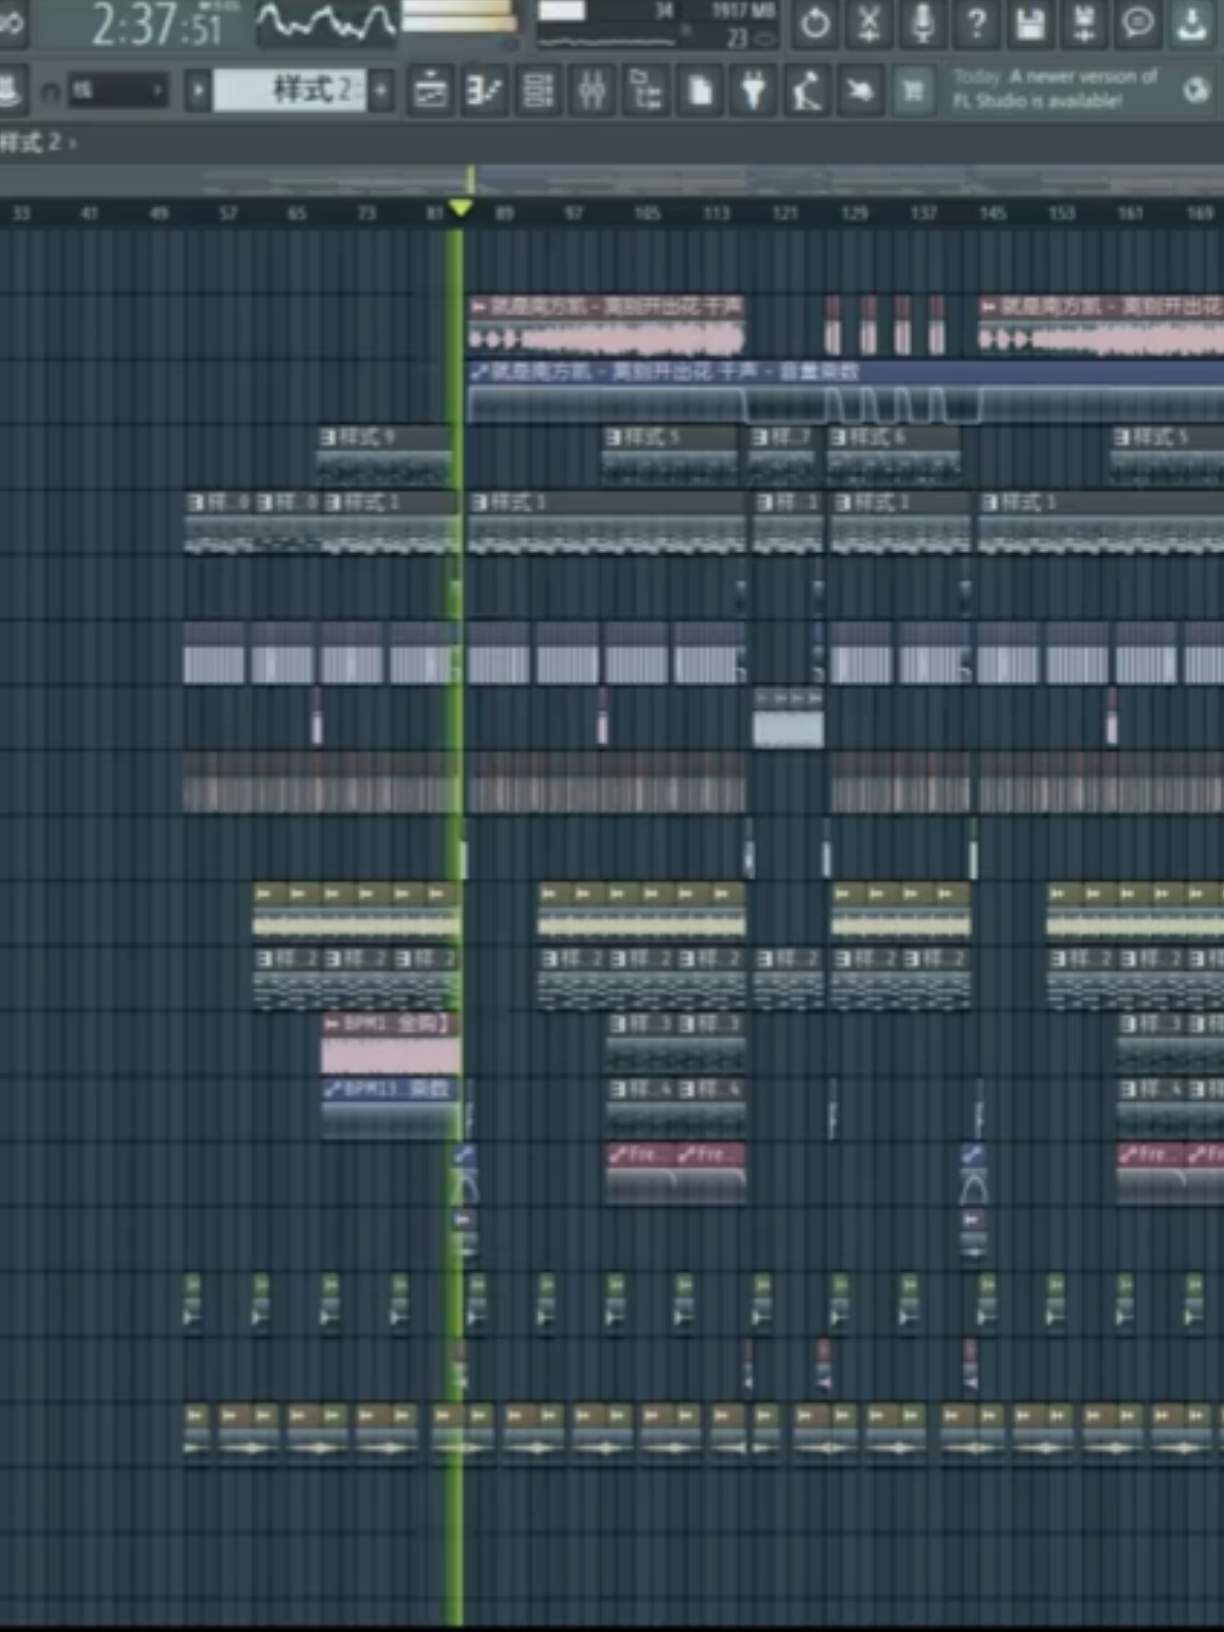This screenshot has height=1632, width=1224.
Task: Click the 样式 2 breadcrumb label
Action: (31, 142)
